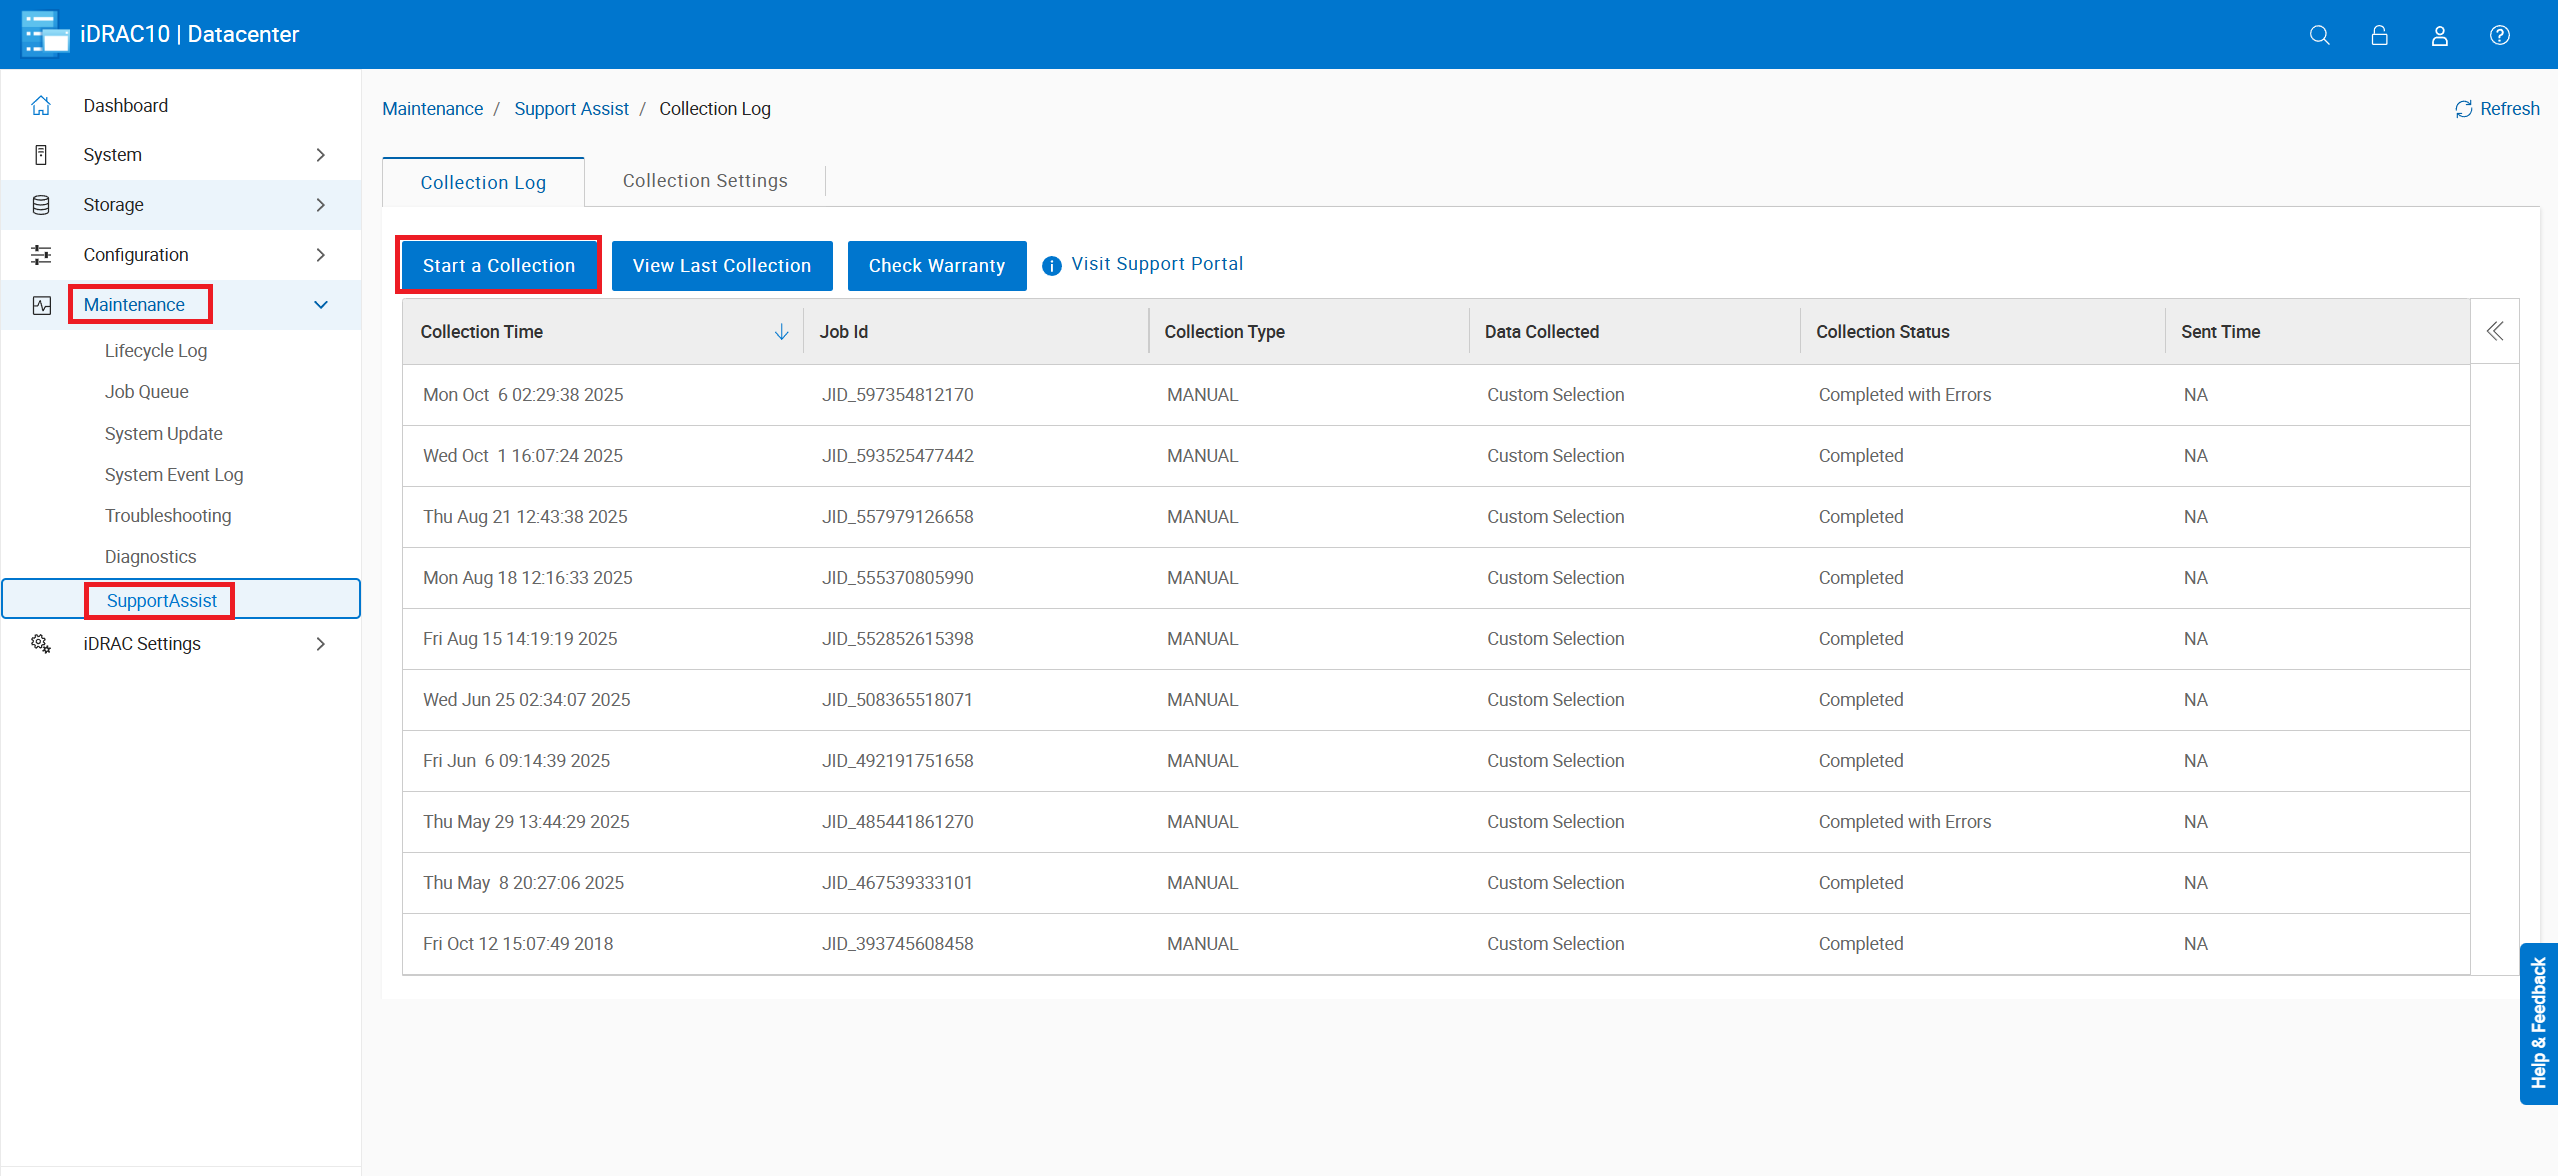
Task: Expand the iDRAC Settings chevron
Action: pyautogui.click(x=320, y=643)
